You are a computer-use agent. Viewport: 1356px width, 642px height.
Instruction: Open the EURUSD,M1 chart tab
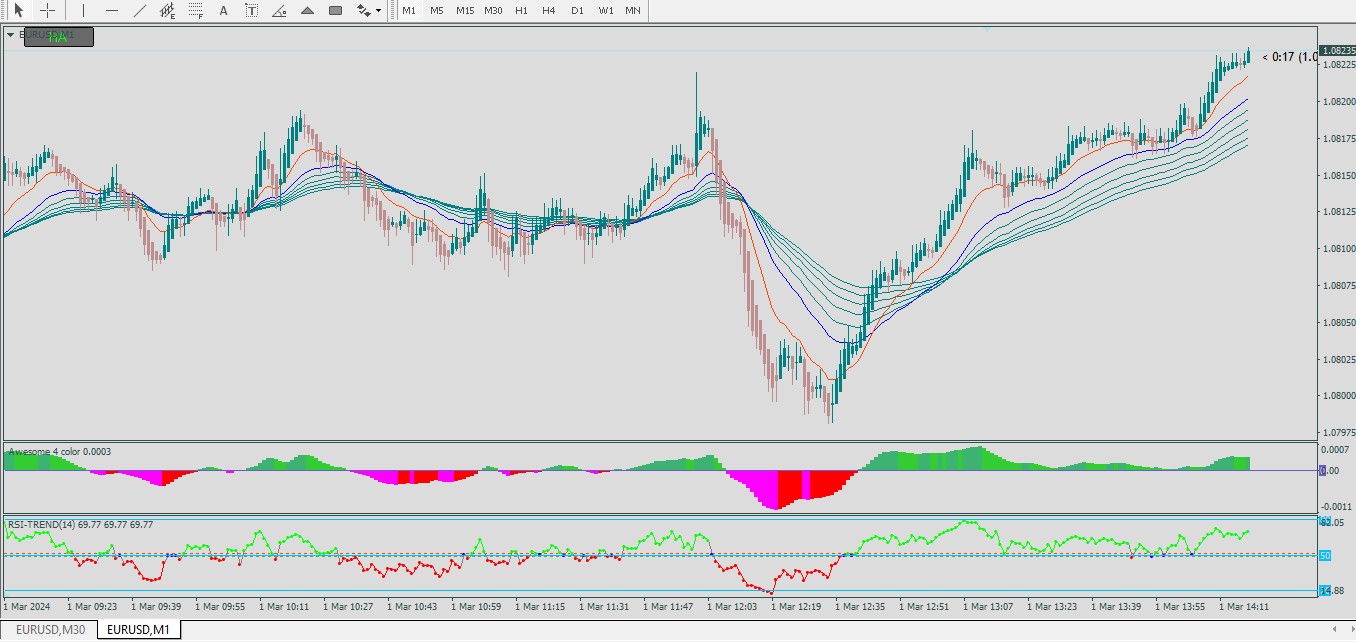139,629
